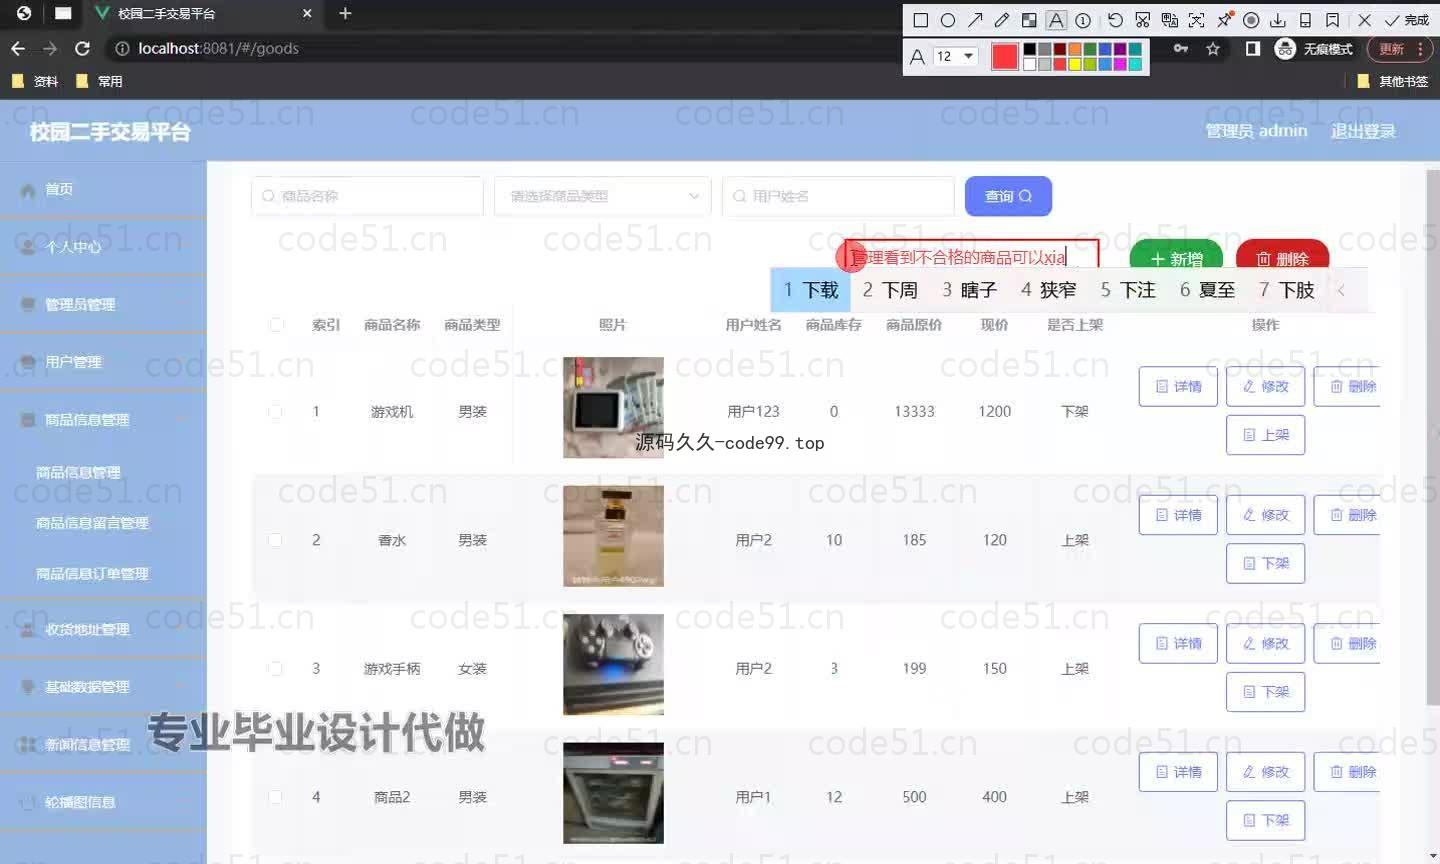
Task: Click 详情 button for 商品2 row
Action: pos(1178,772)
